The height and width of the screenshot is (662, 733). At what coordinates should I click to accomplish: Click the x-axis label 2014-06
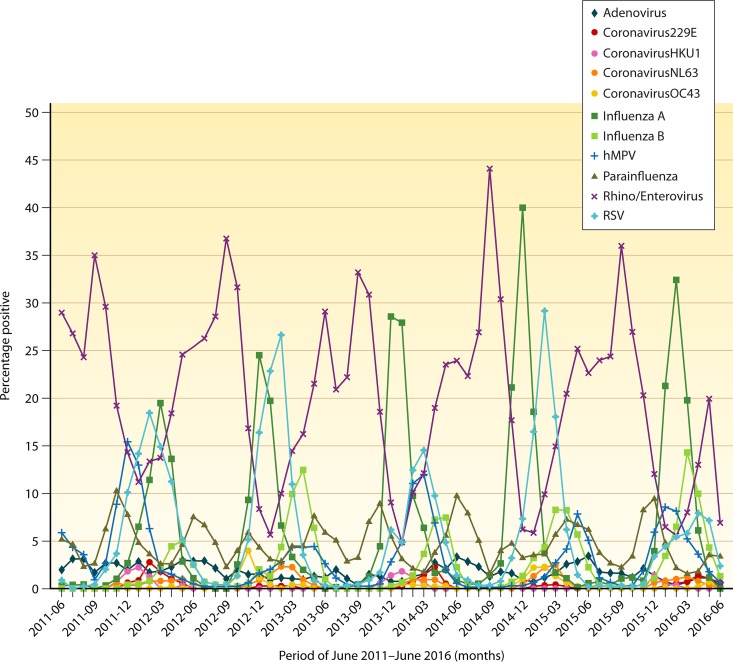click(443, 618)
